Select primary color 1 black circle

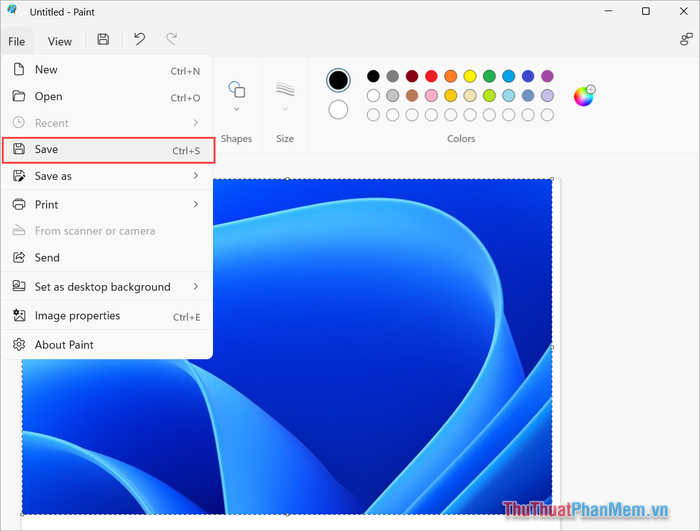point(338,80)
